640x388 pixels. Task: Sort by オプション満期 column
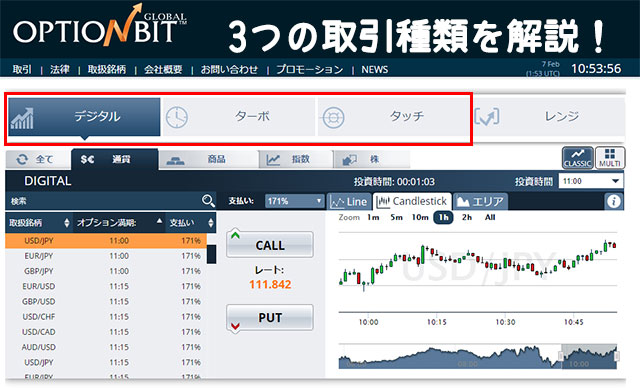(x=119, y=223)
